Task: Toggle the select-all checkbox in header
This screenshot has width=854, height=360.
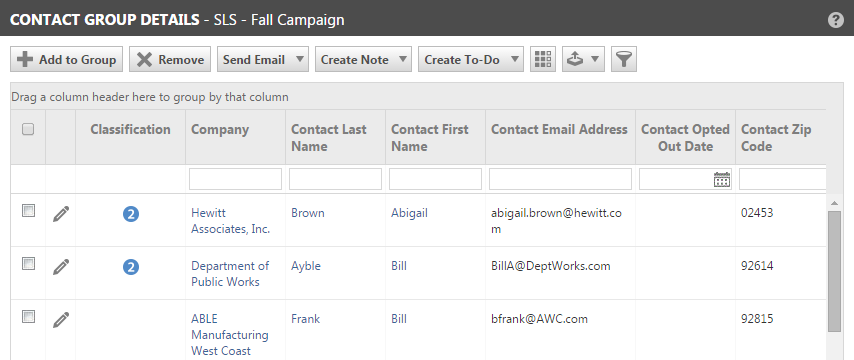Action: pos(28,129)
